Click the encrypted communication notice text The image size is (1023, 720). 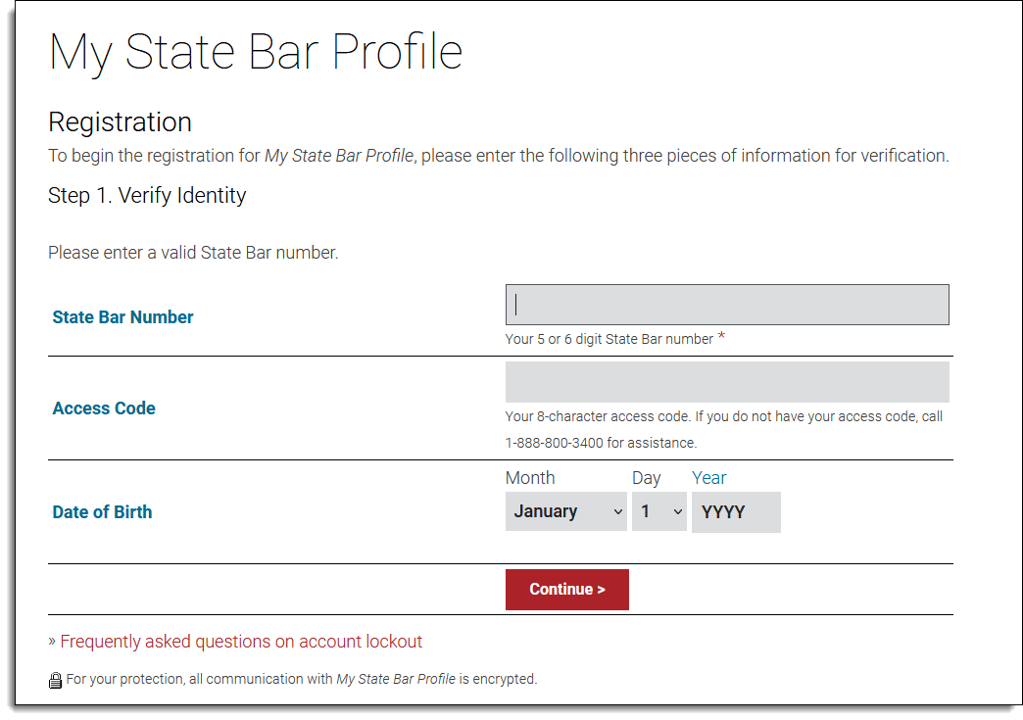[x=300, y=679]
